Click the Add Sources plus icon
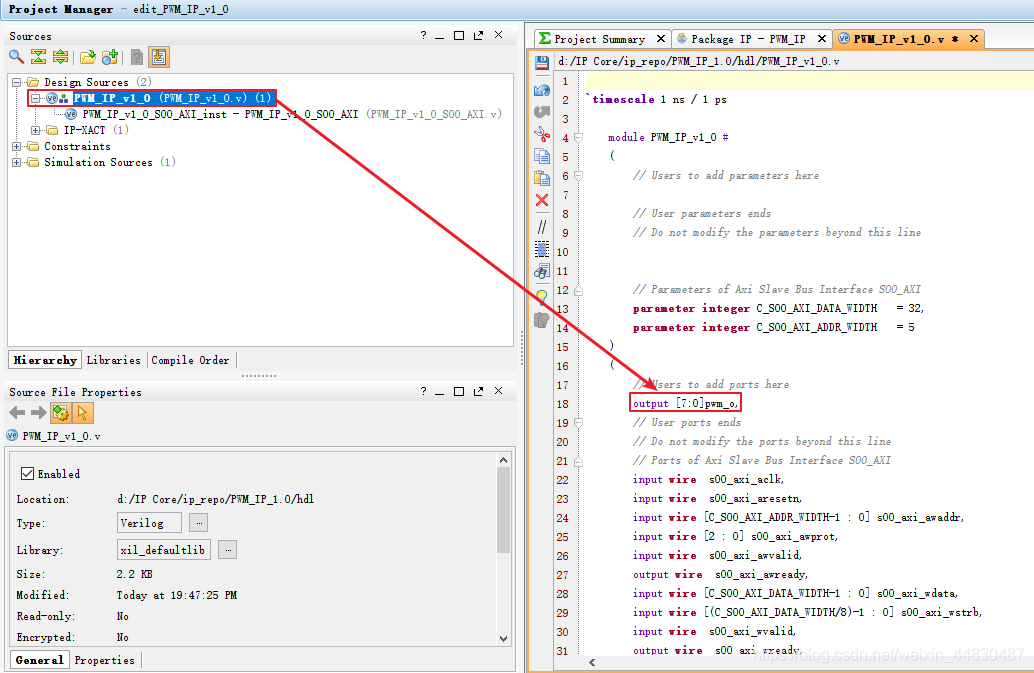The height and width of the screenshot is (673, 1034). tap(110, 57)
